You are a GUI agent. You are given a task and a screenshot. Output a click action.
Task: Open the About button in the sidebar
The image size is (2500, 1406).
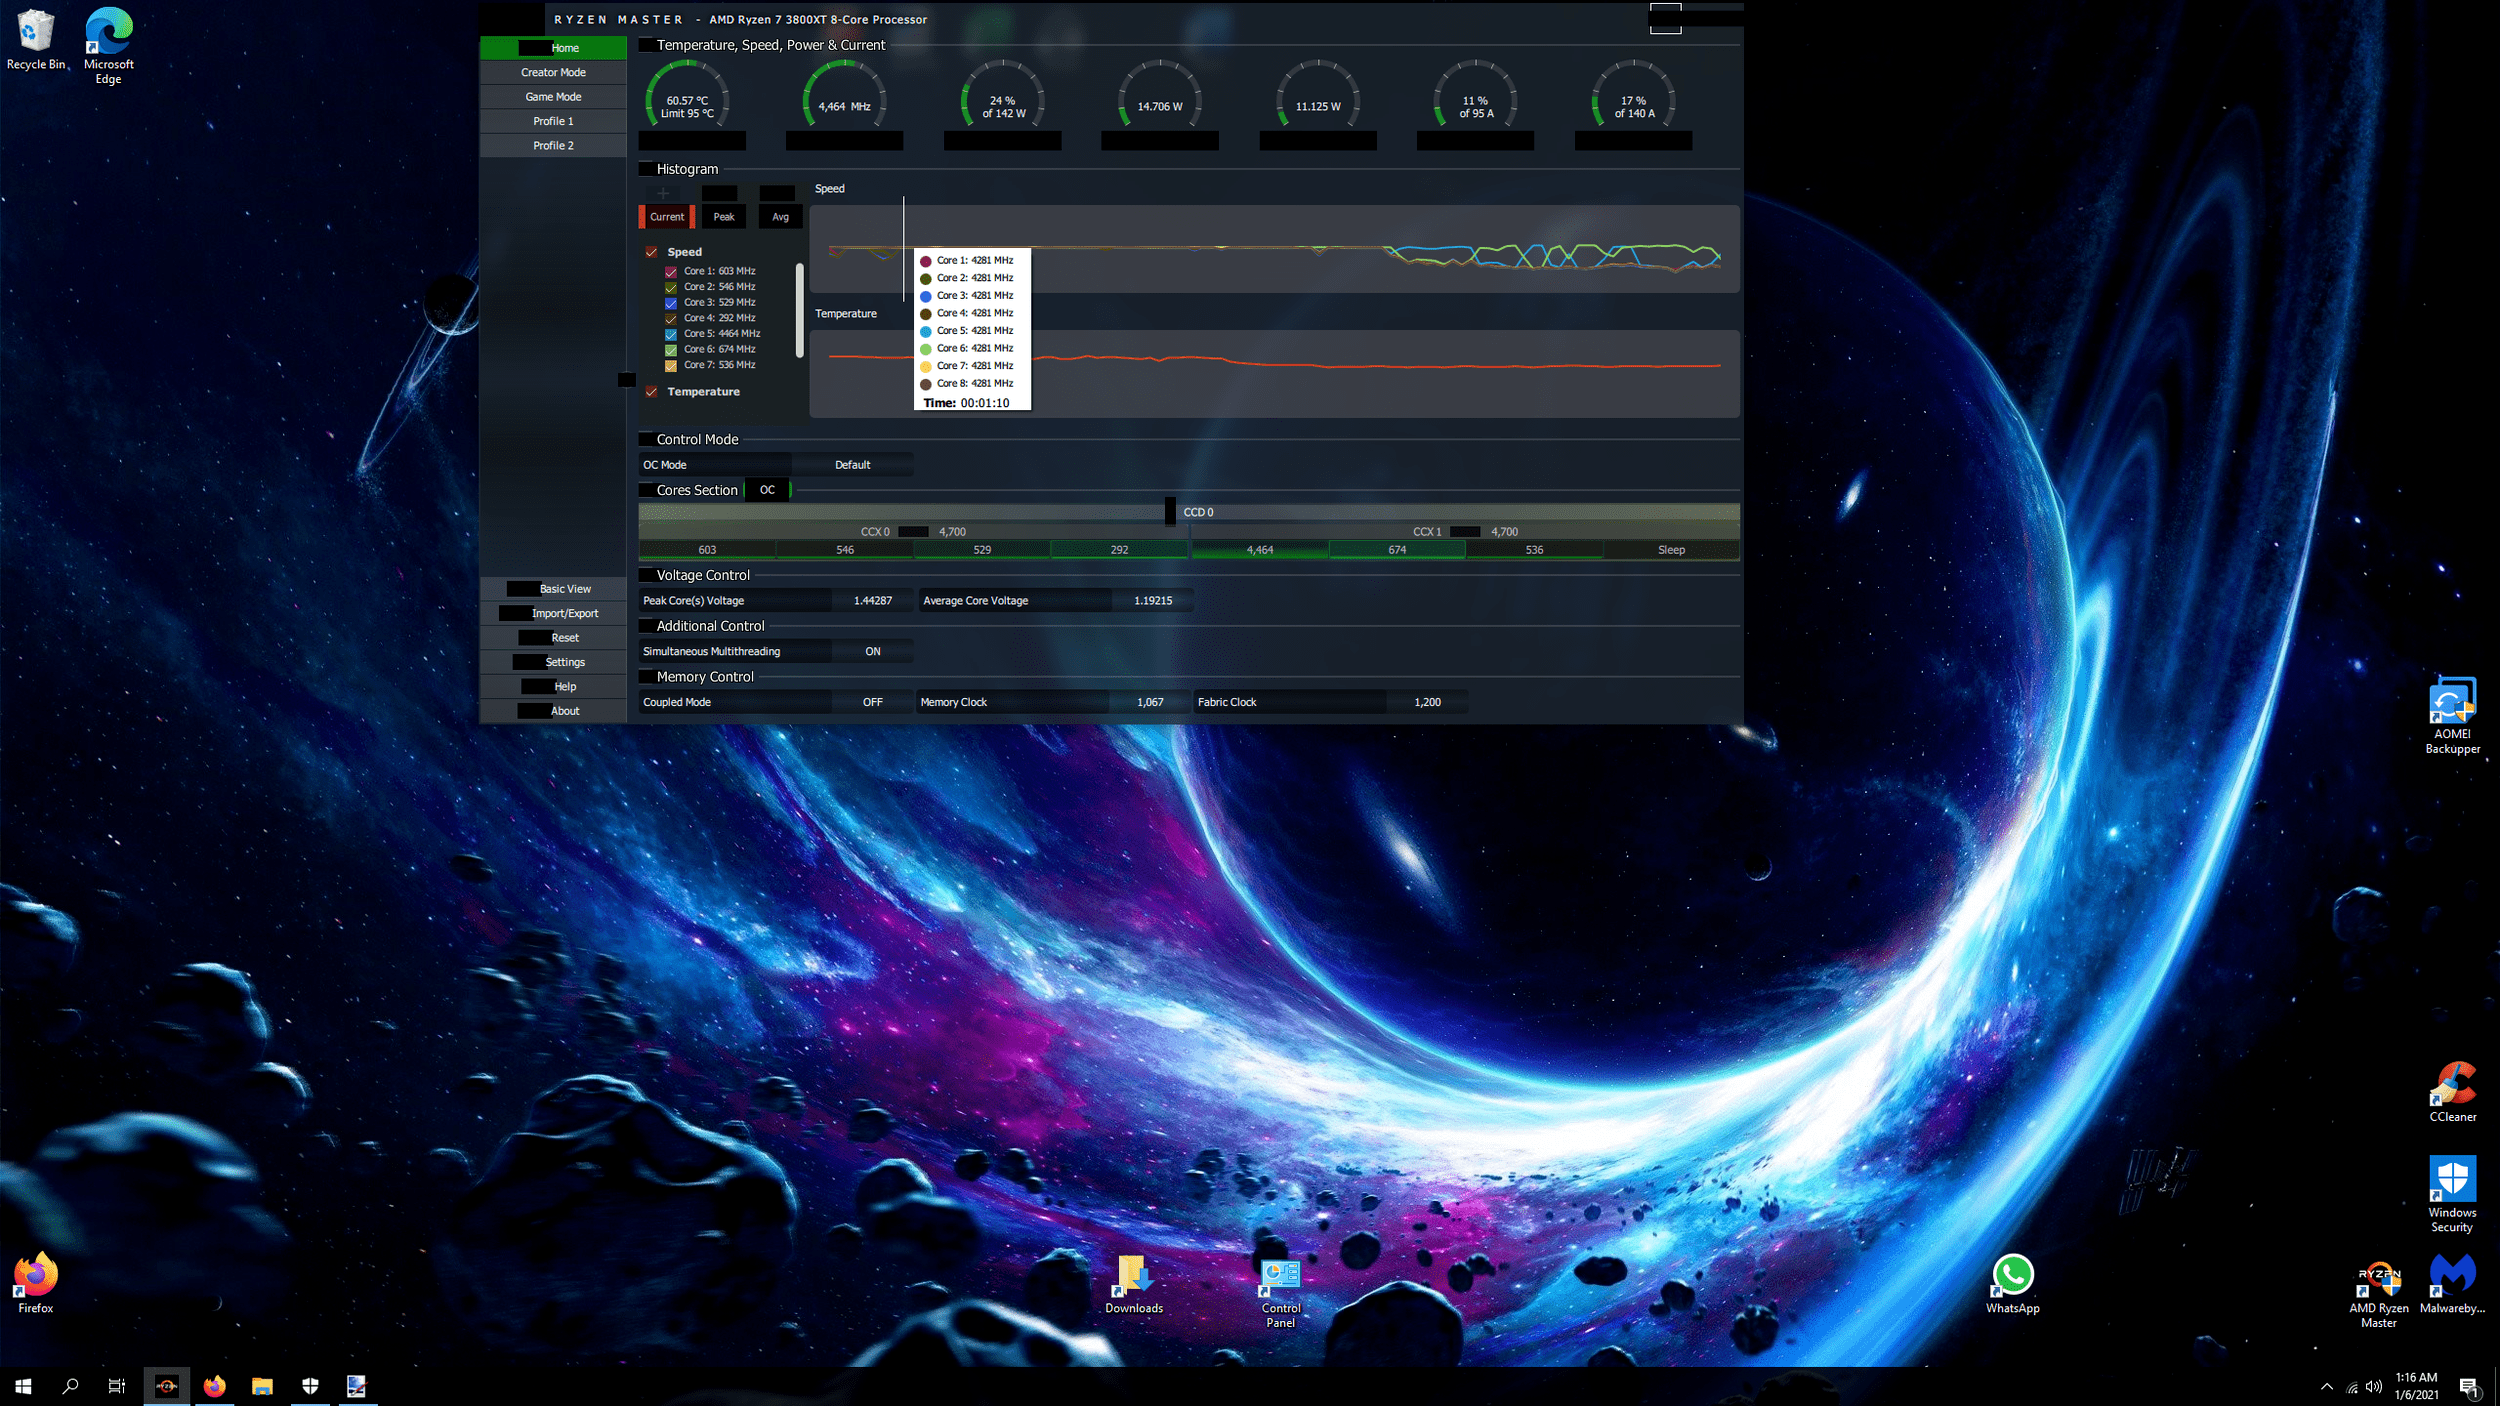(x=553, y=711)
